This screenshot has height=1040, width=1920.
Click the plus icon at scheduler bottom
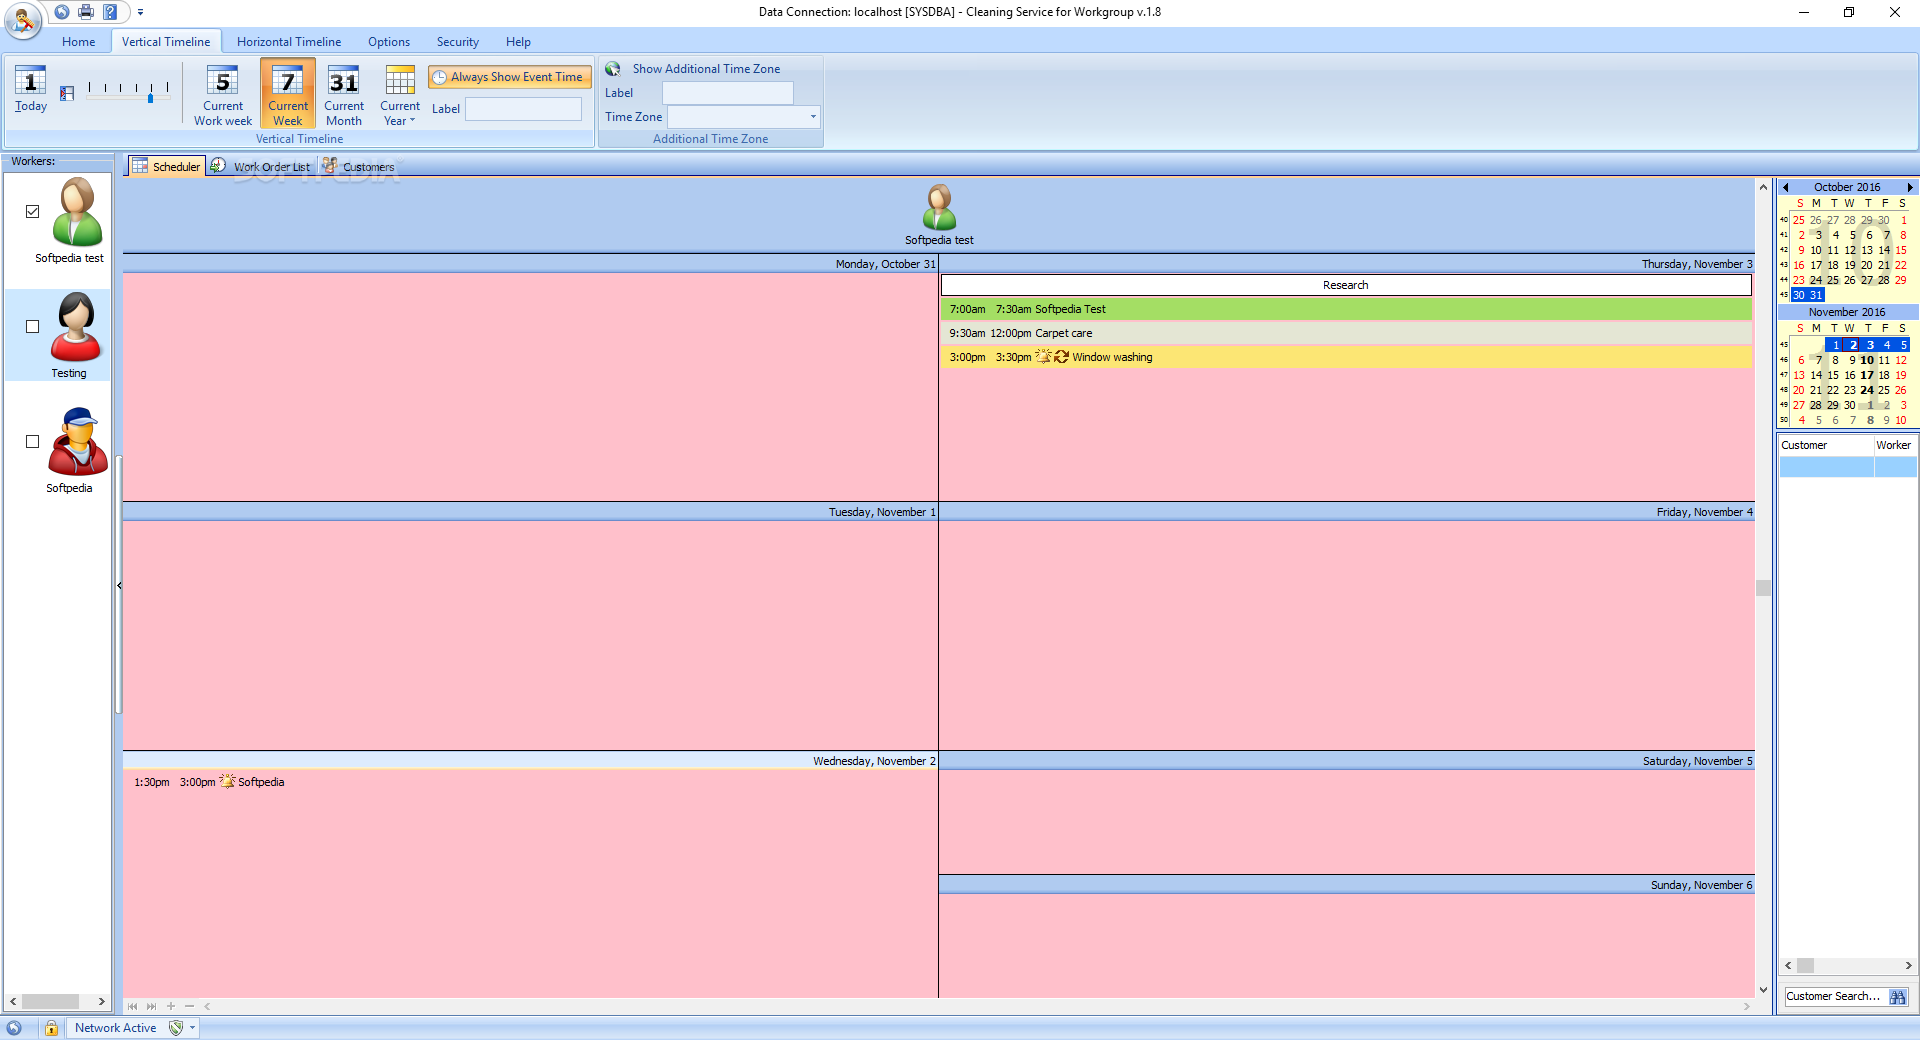pyautogui.click(x=171, y=1006)
